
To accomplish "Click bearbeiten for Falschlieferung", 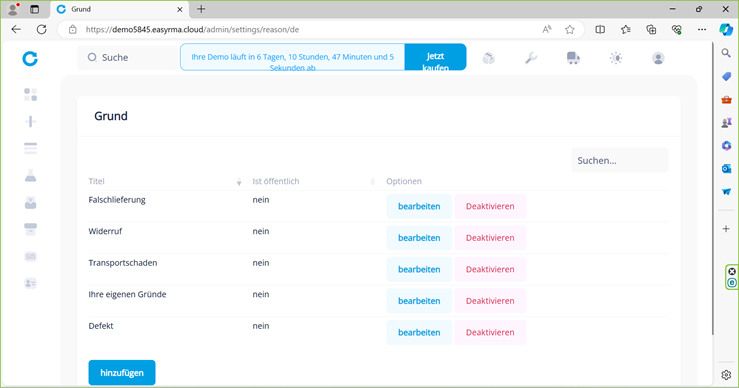I will click(419, 206).
